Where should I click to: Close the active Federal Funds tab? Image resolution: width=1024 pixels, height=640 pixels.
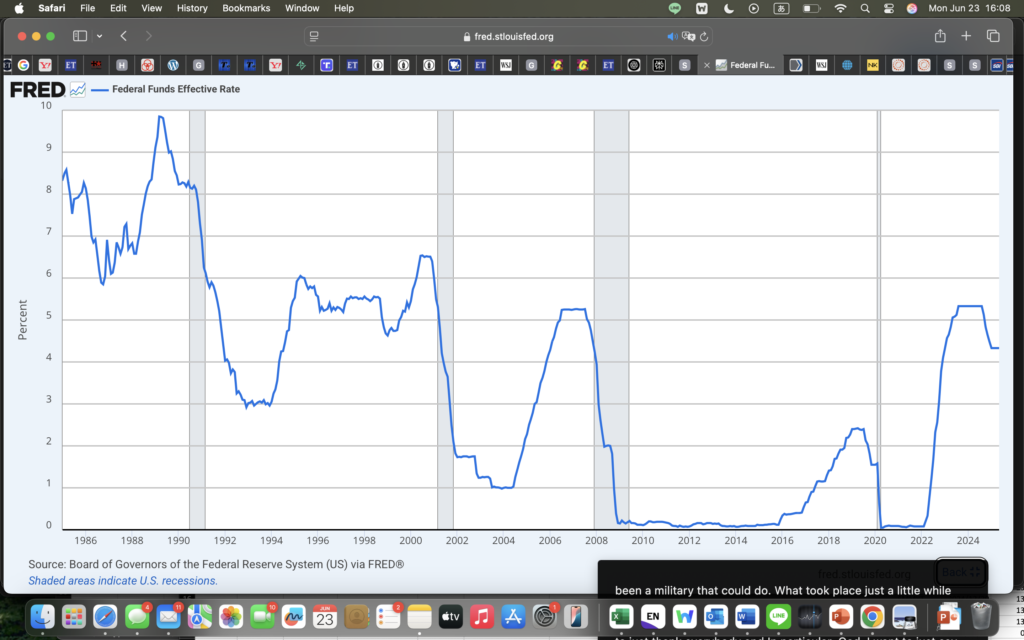[x=708, y=65]
